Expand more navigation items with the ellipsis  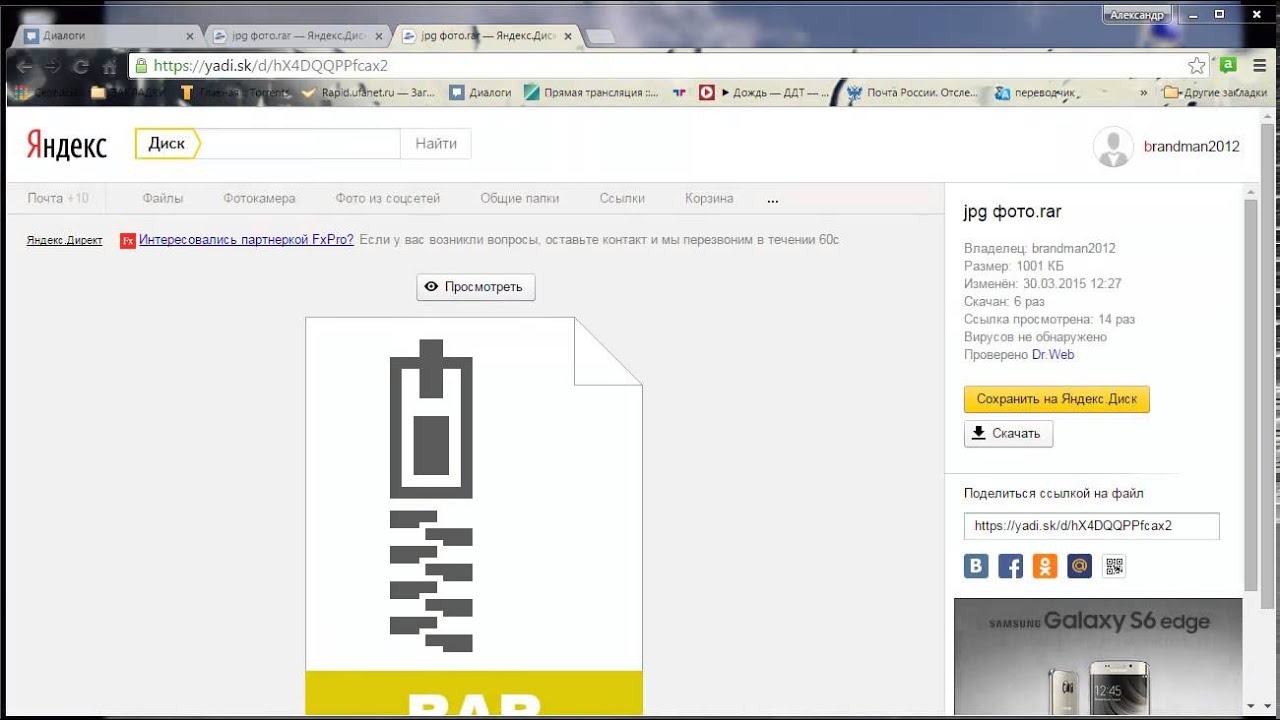click(772, 200)
